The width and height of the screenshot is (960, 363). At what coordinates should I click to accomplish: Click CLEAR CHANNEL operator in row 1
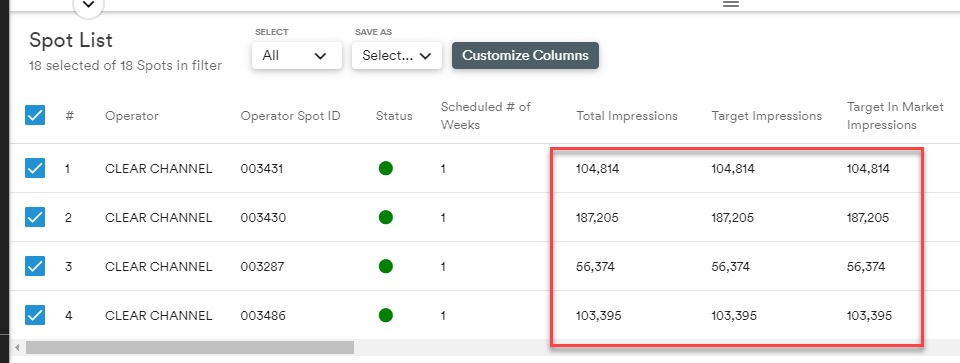[x=159, y=169]
